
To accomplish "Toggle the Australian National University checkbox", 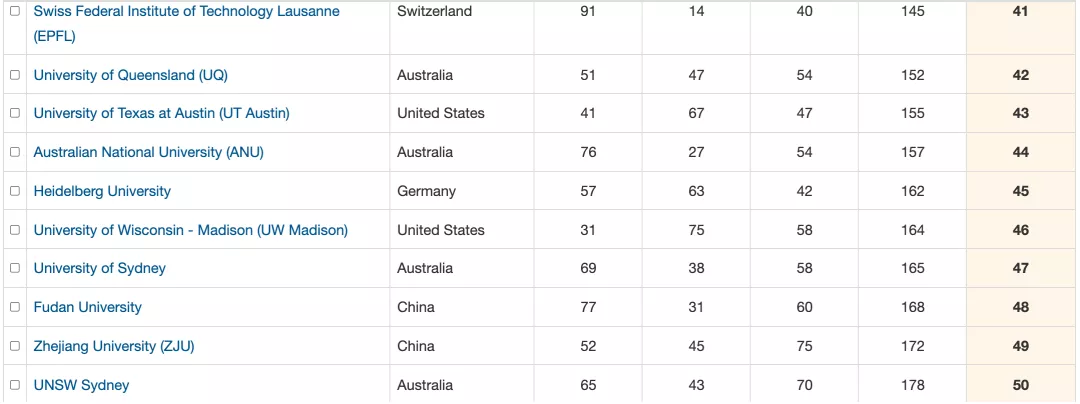I will pos(15,152).
